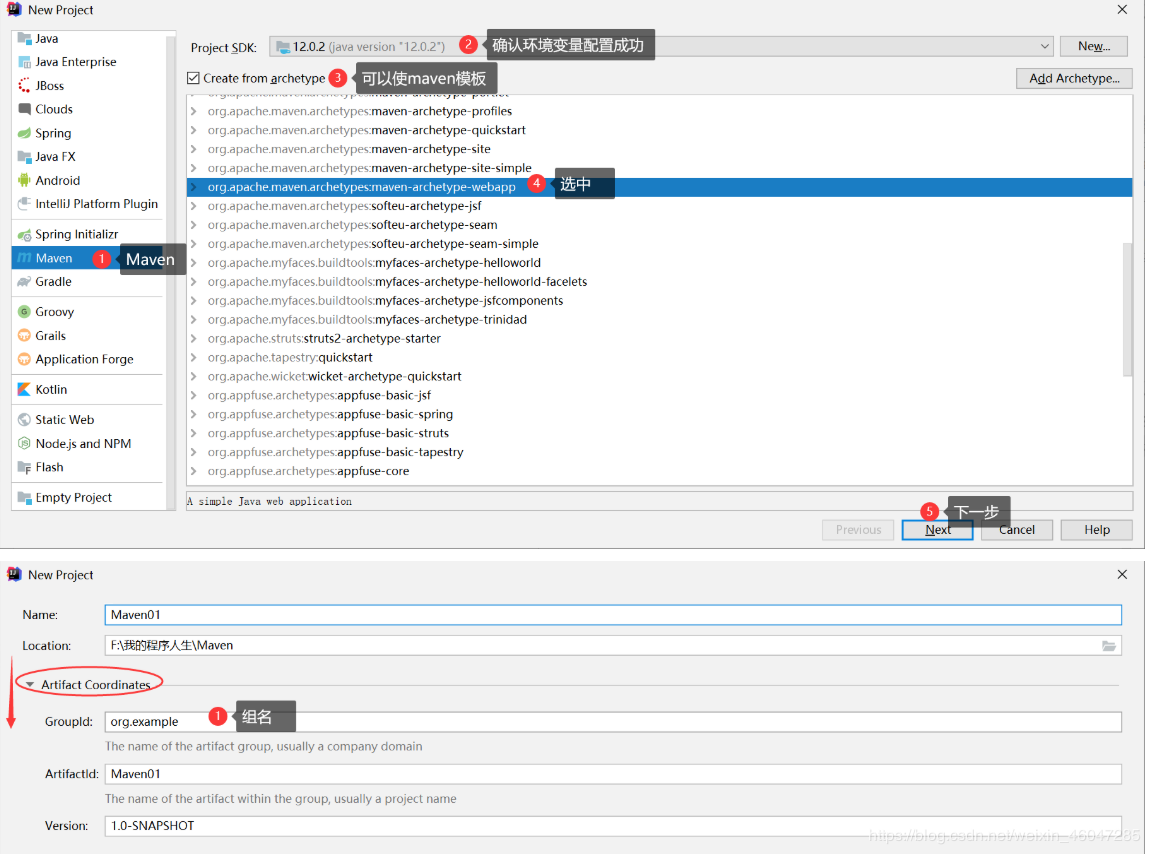Expand the maven-archetype-quickstart tree node

tap(194, 130)
